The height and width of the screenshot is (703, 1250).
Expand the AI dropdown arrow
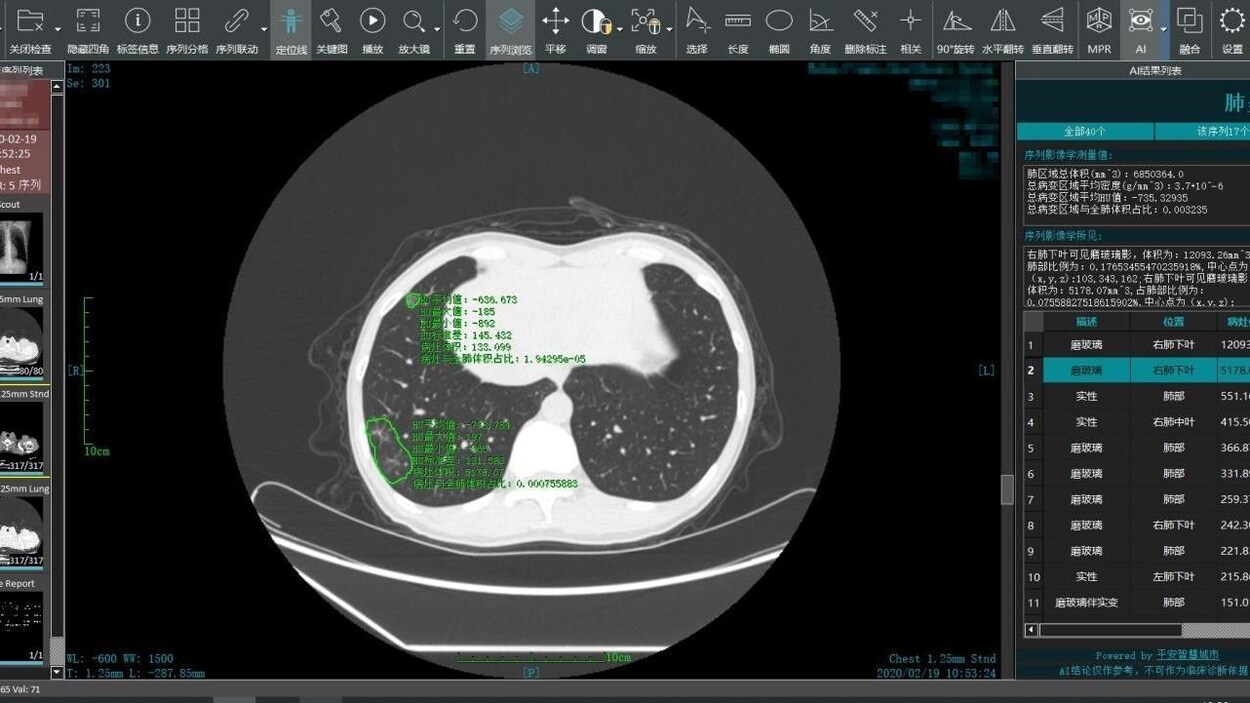tap(1163, 29)
